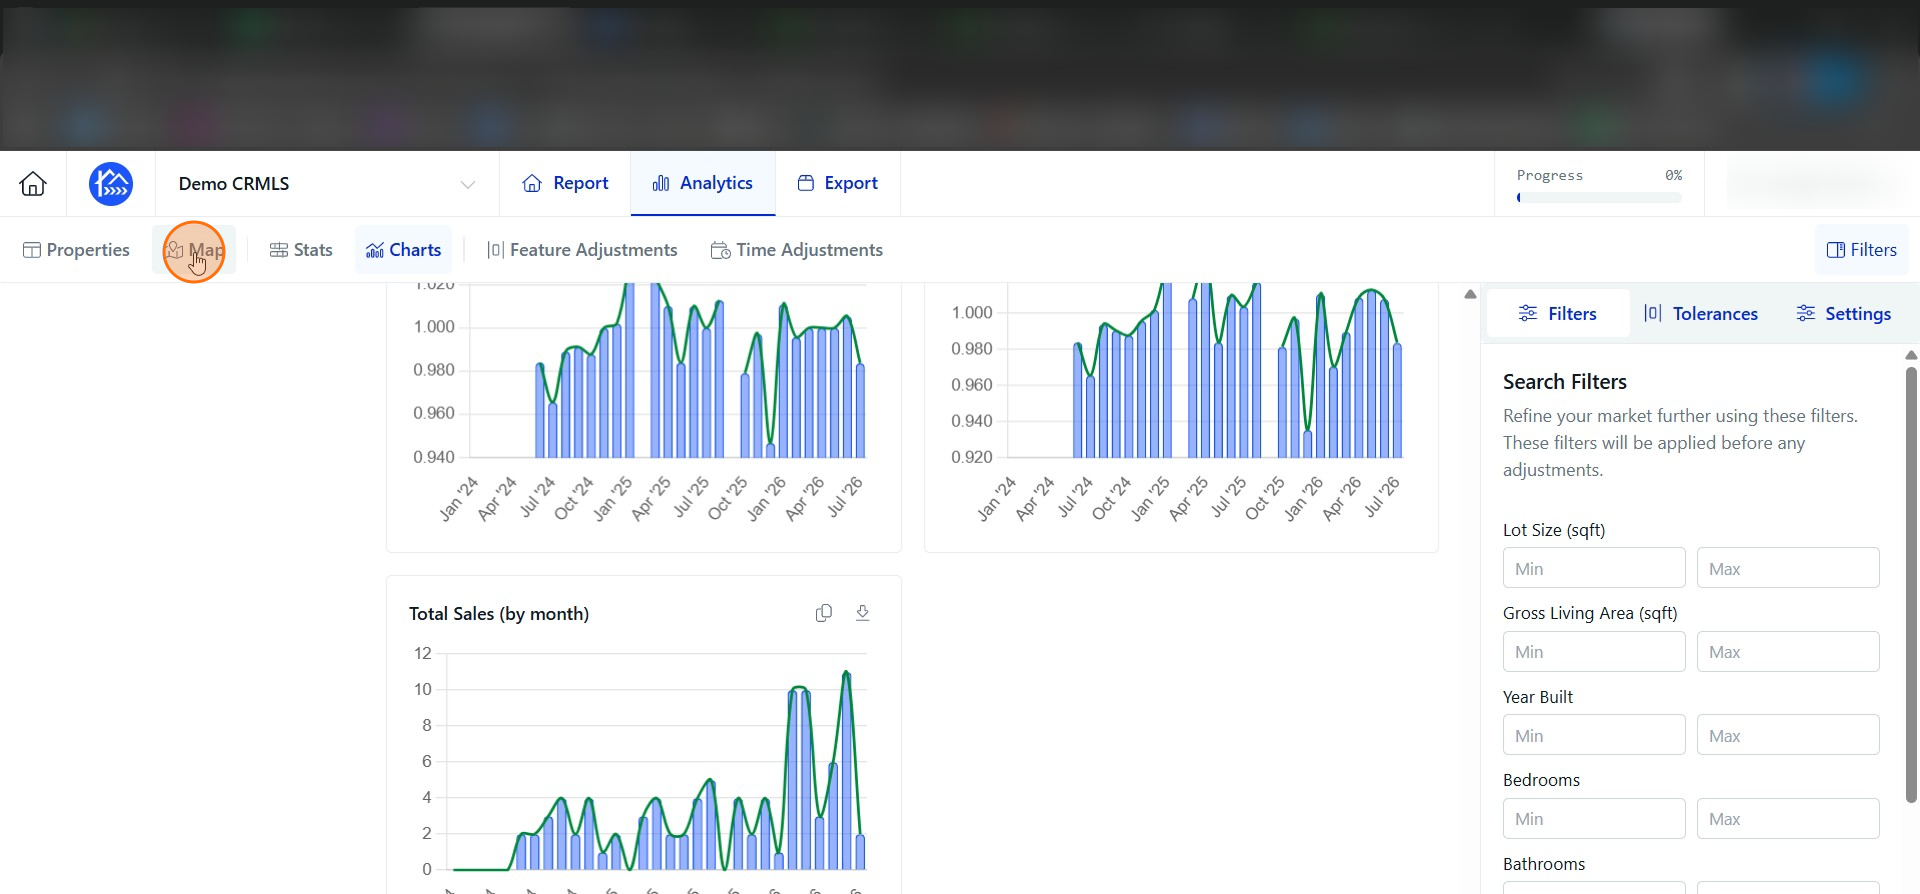Click the chart area scroll-up arrow
The image size is (1920, 894).
tap(1470, 294)
